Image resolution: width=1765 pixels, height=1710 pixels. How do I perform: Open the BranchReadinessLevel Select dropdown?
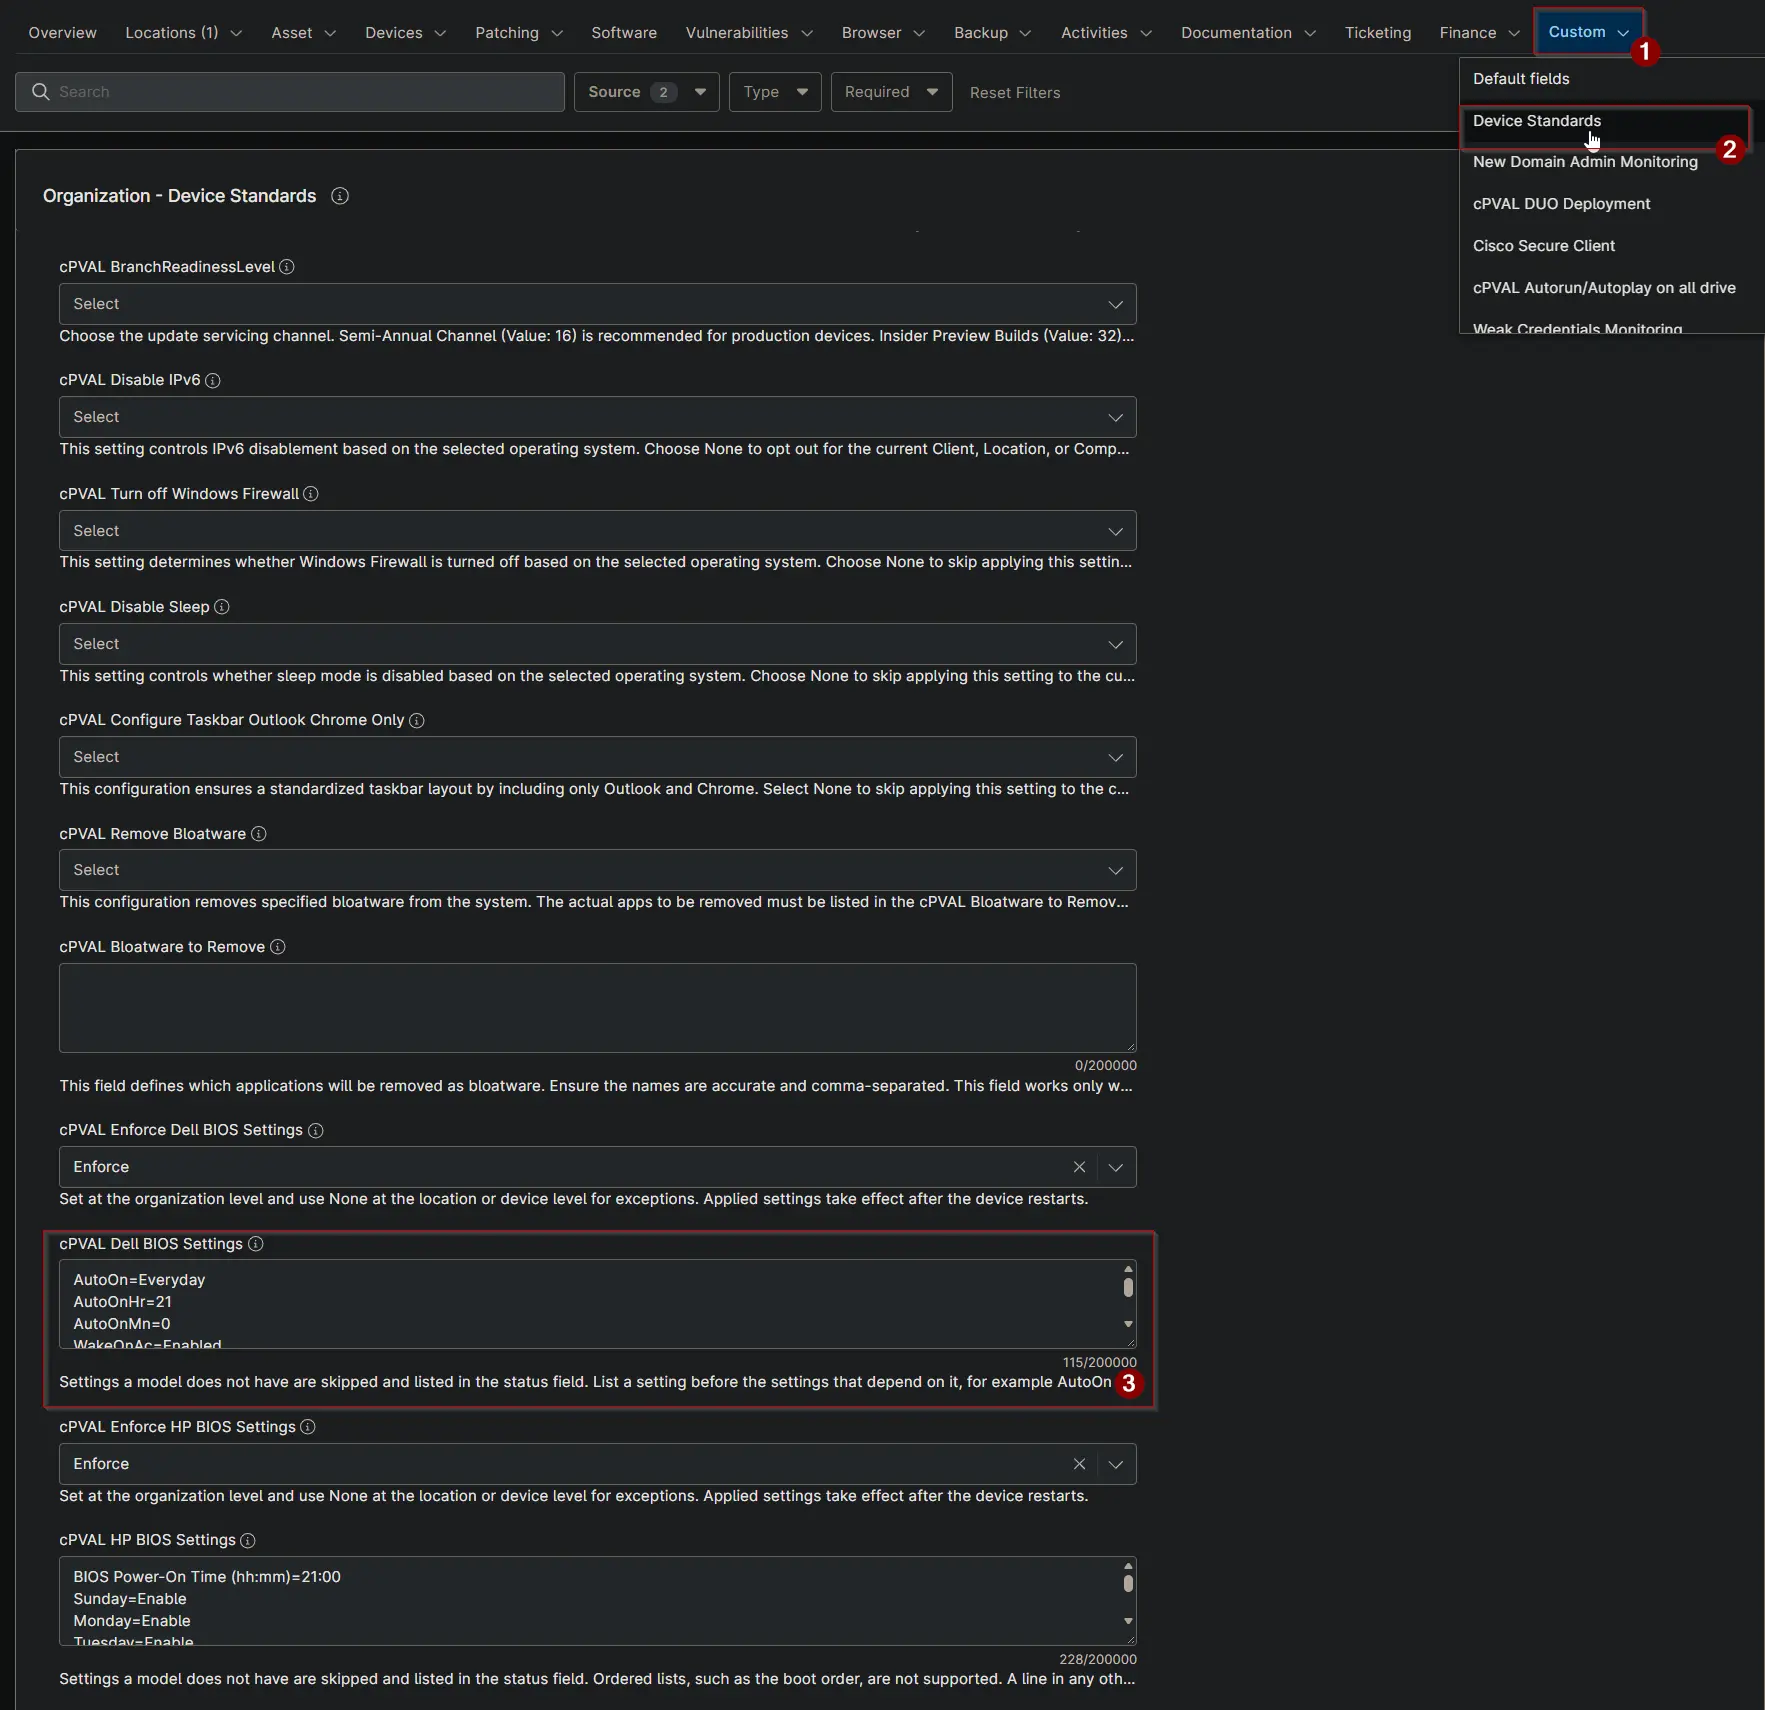pos(598,304)
